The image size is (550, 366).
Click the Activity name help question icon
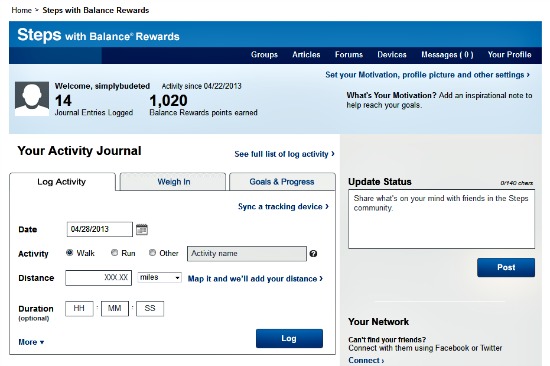click(313, 254)
